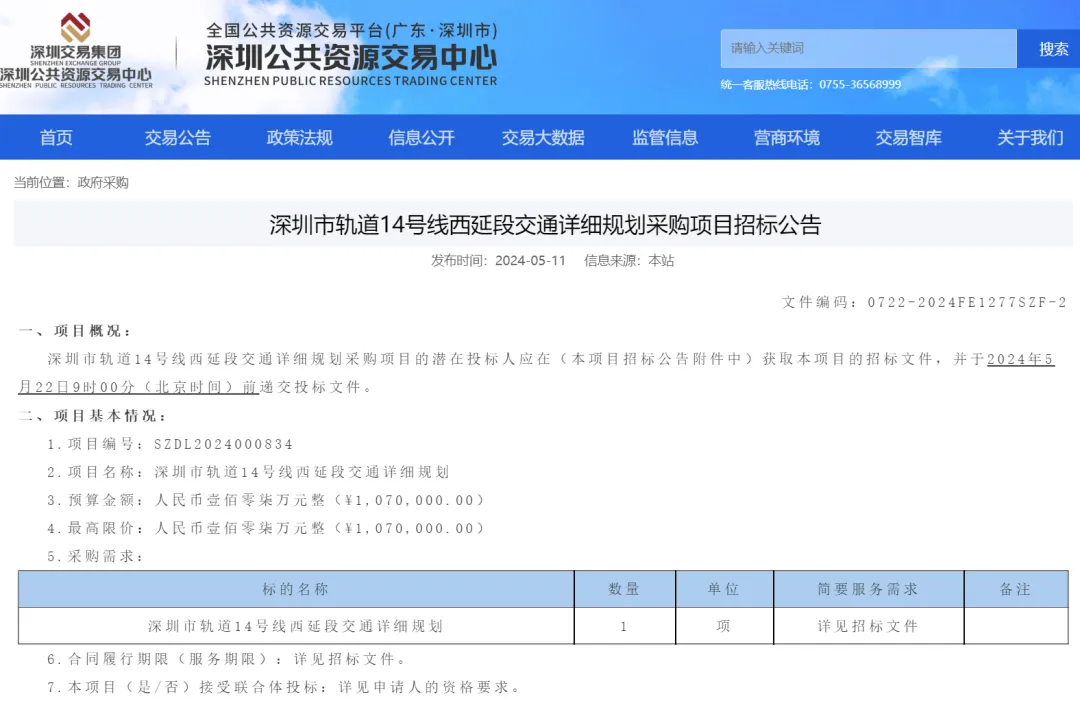Click the 数量 table header
Viewport: 1080px width, 703px height.
tap(625, 589)
